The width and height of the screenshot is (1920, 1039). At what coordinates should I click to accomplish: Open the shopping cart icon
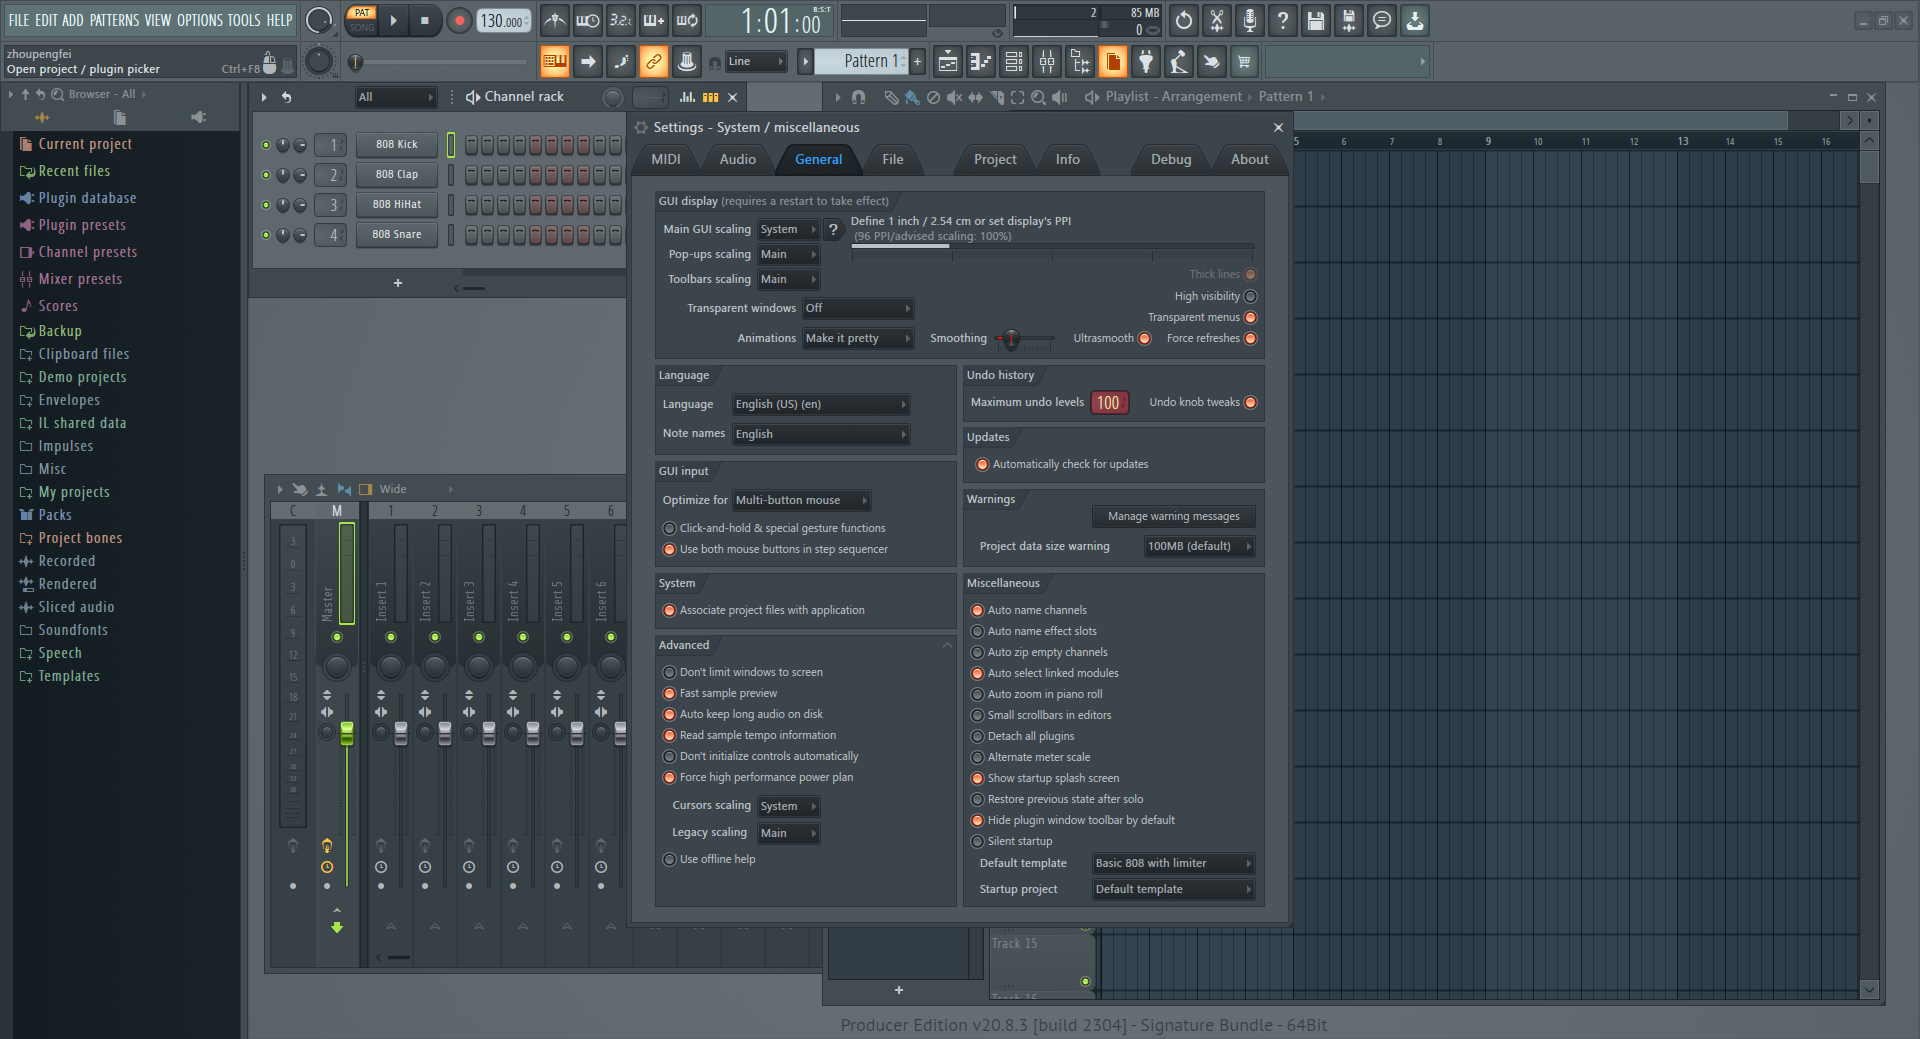coord(1245,62)
